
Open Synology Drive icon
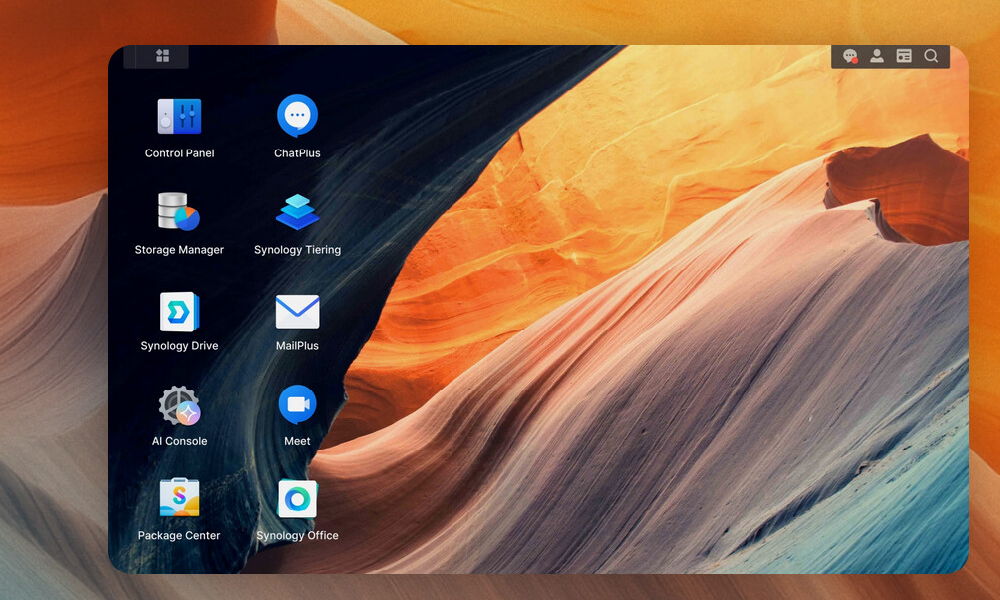tap(179, 311)
